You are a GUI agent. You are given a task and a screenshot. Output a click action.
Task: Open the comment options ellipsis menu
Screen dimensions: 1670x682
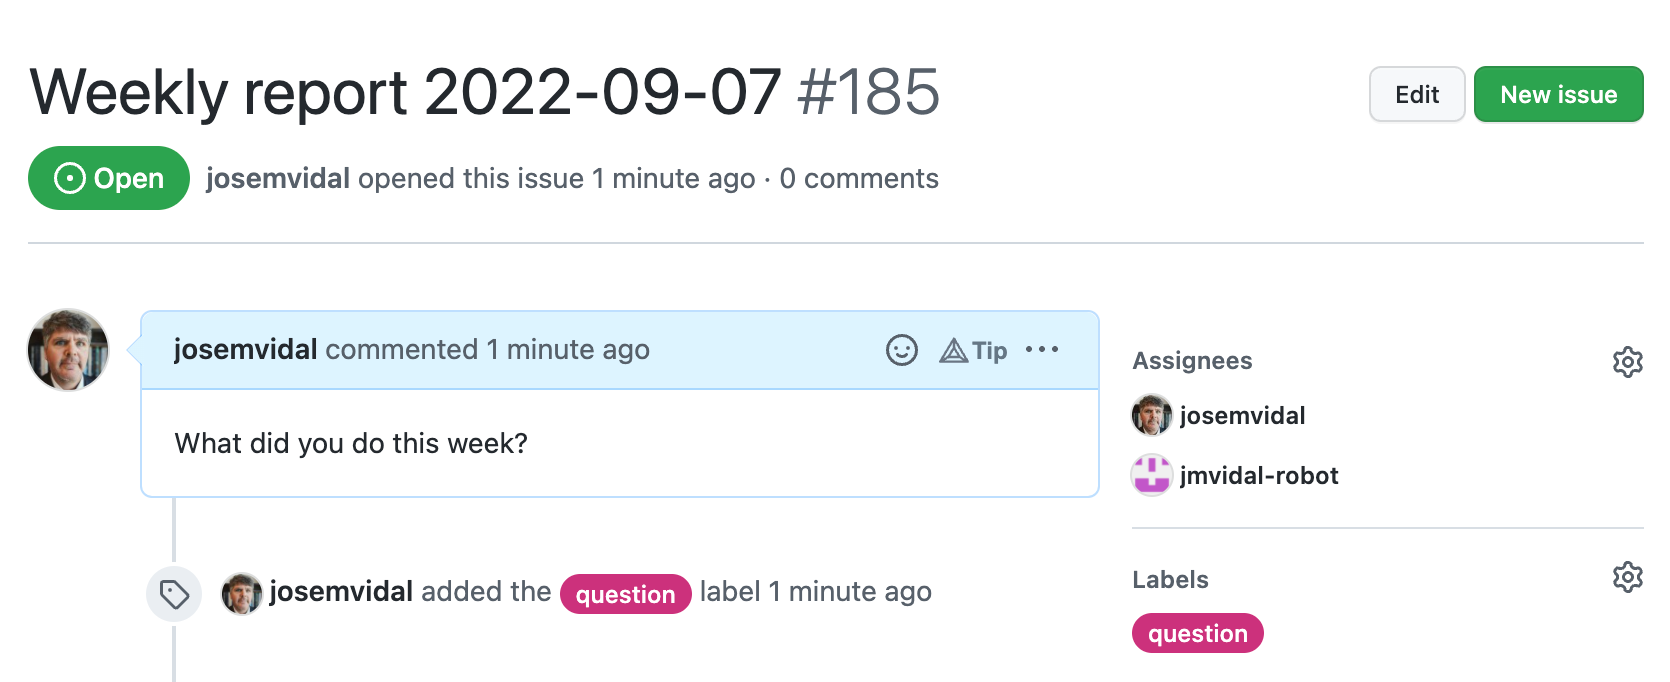pyautogui.click(x=1042, y=349)
